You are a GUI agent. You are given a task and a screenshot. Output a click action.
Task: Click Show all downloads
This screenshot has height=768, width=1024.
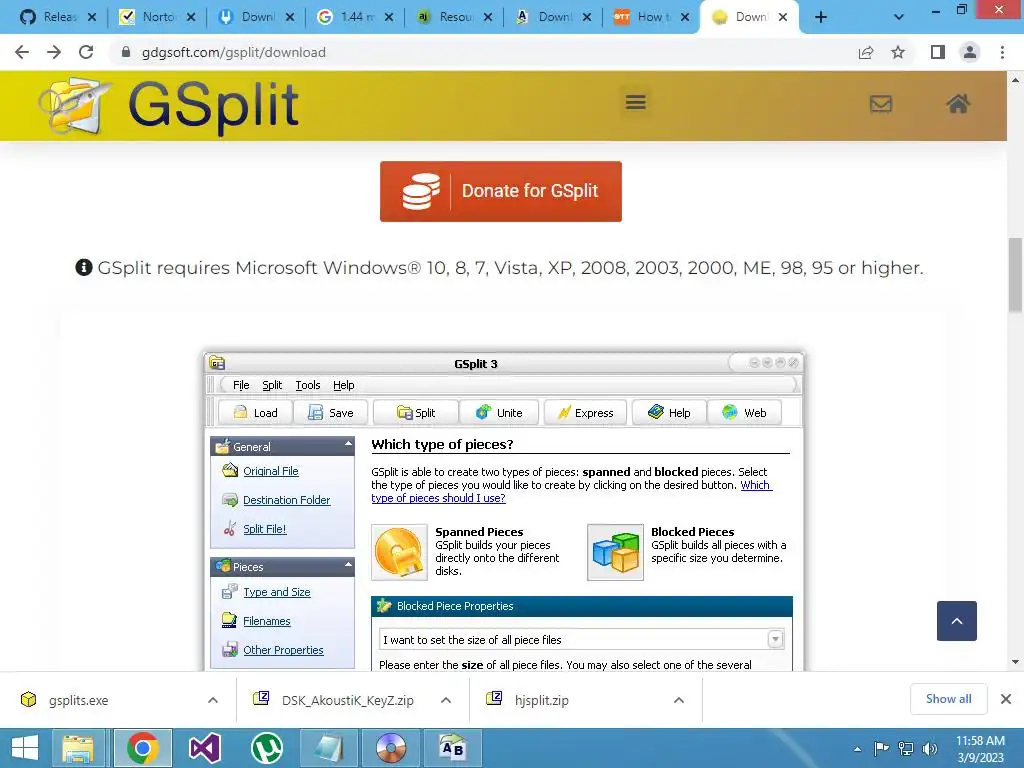tap(948, 699)
